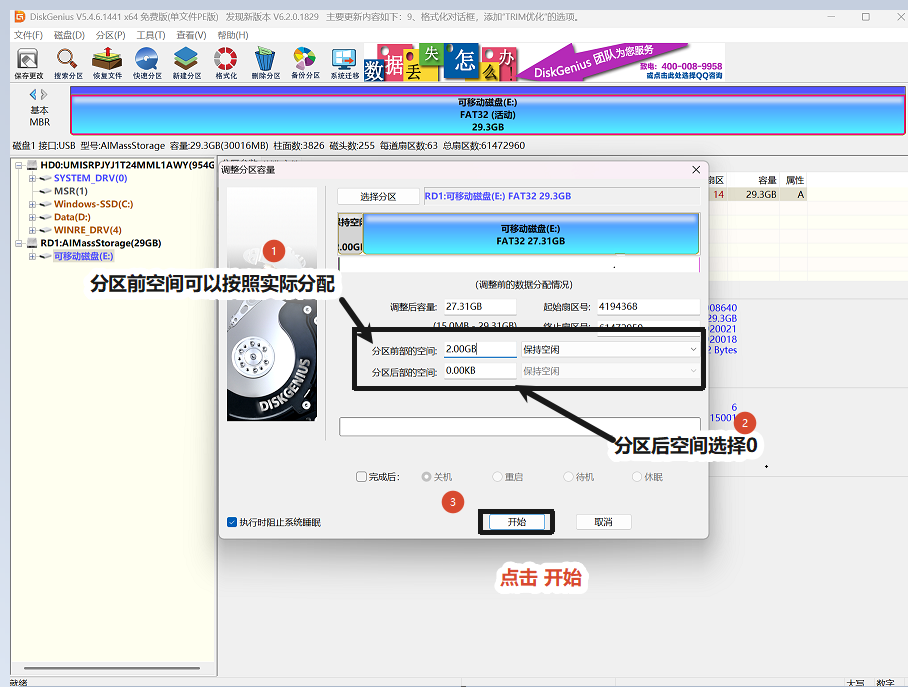Open the 文件(F) menu

tap(28, 35)
